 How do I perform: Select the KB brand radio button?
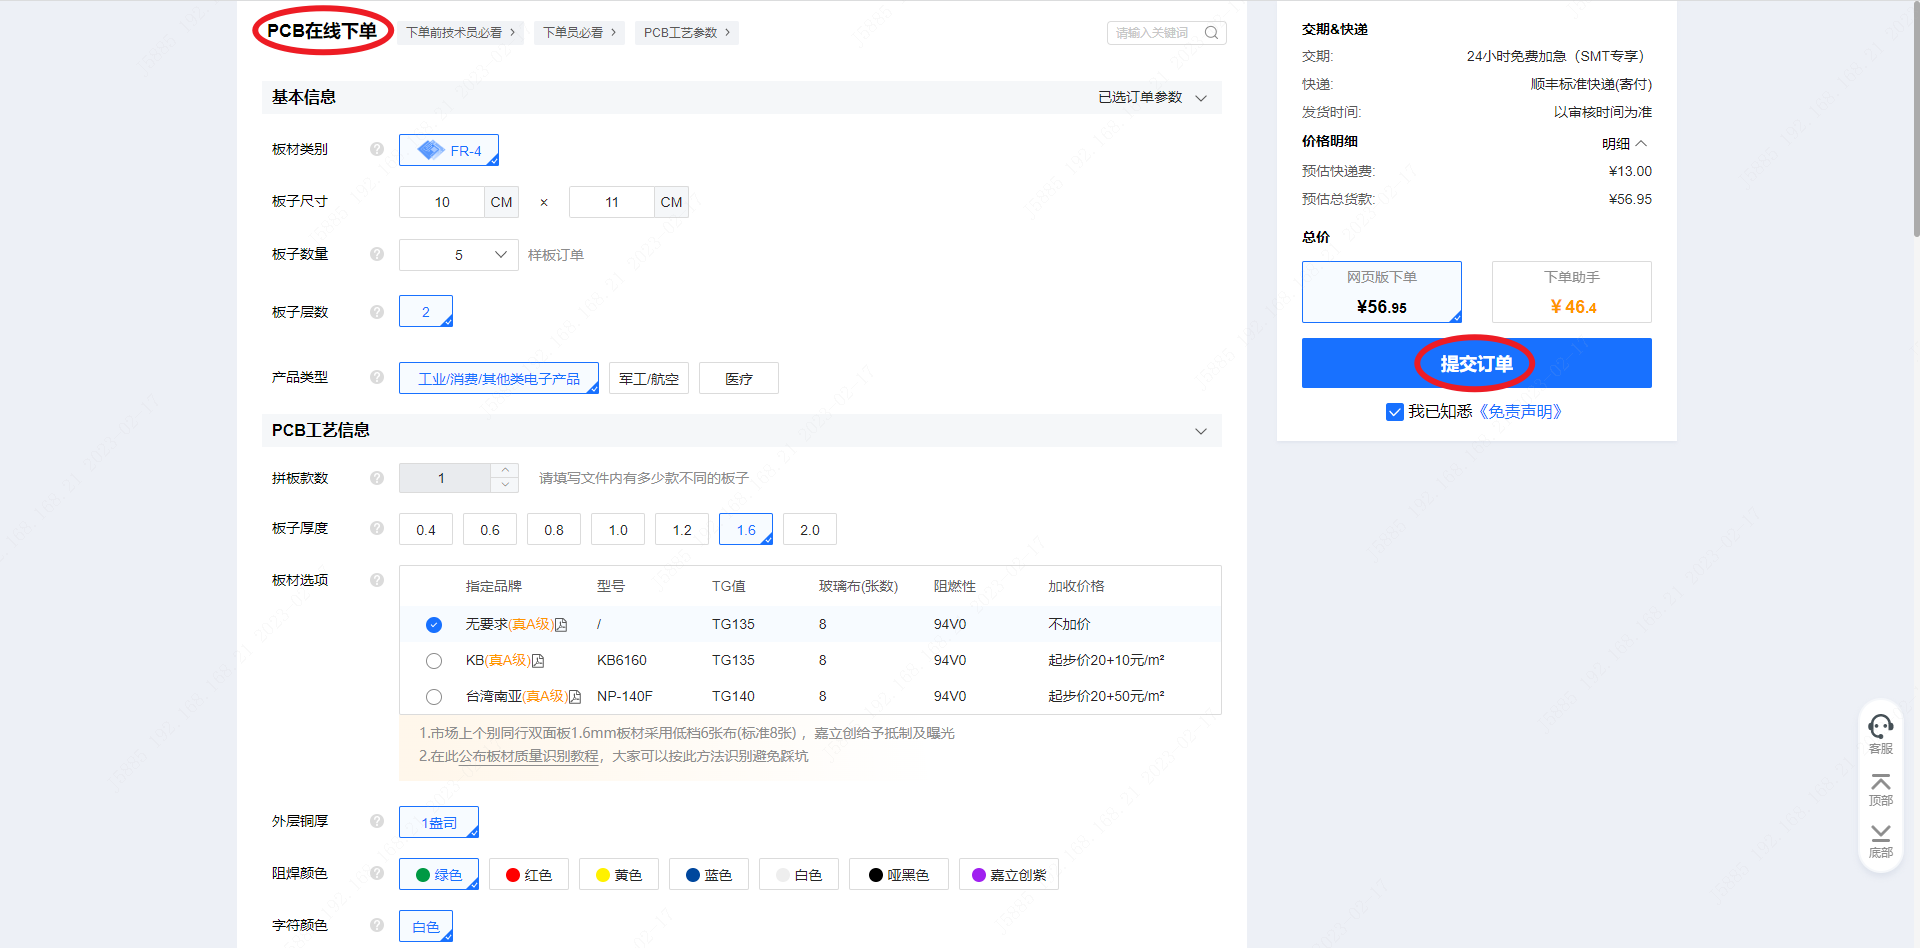coord(434,661)
